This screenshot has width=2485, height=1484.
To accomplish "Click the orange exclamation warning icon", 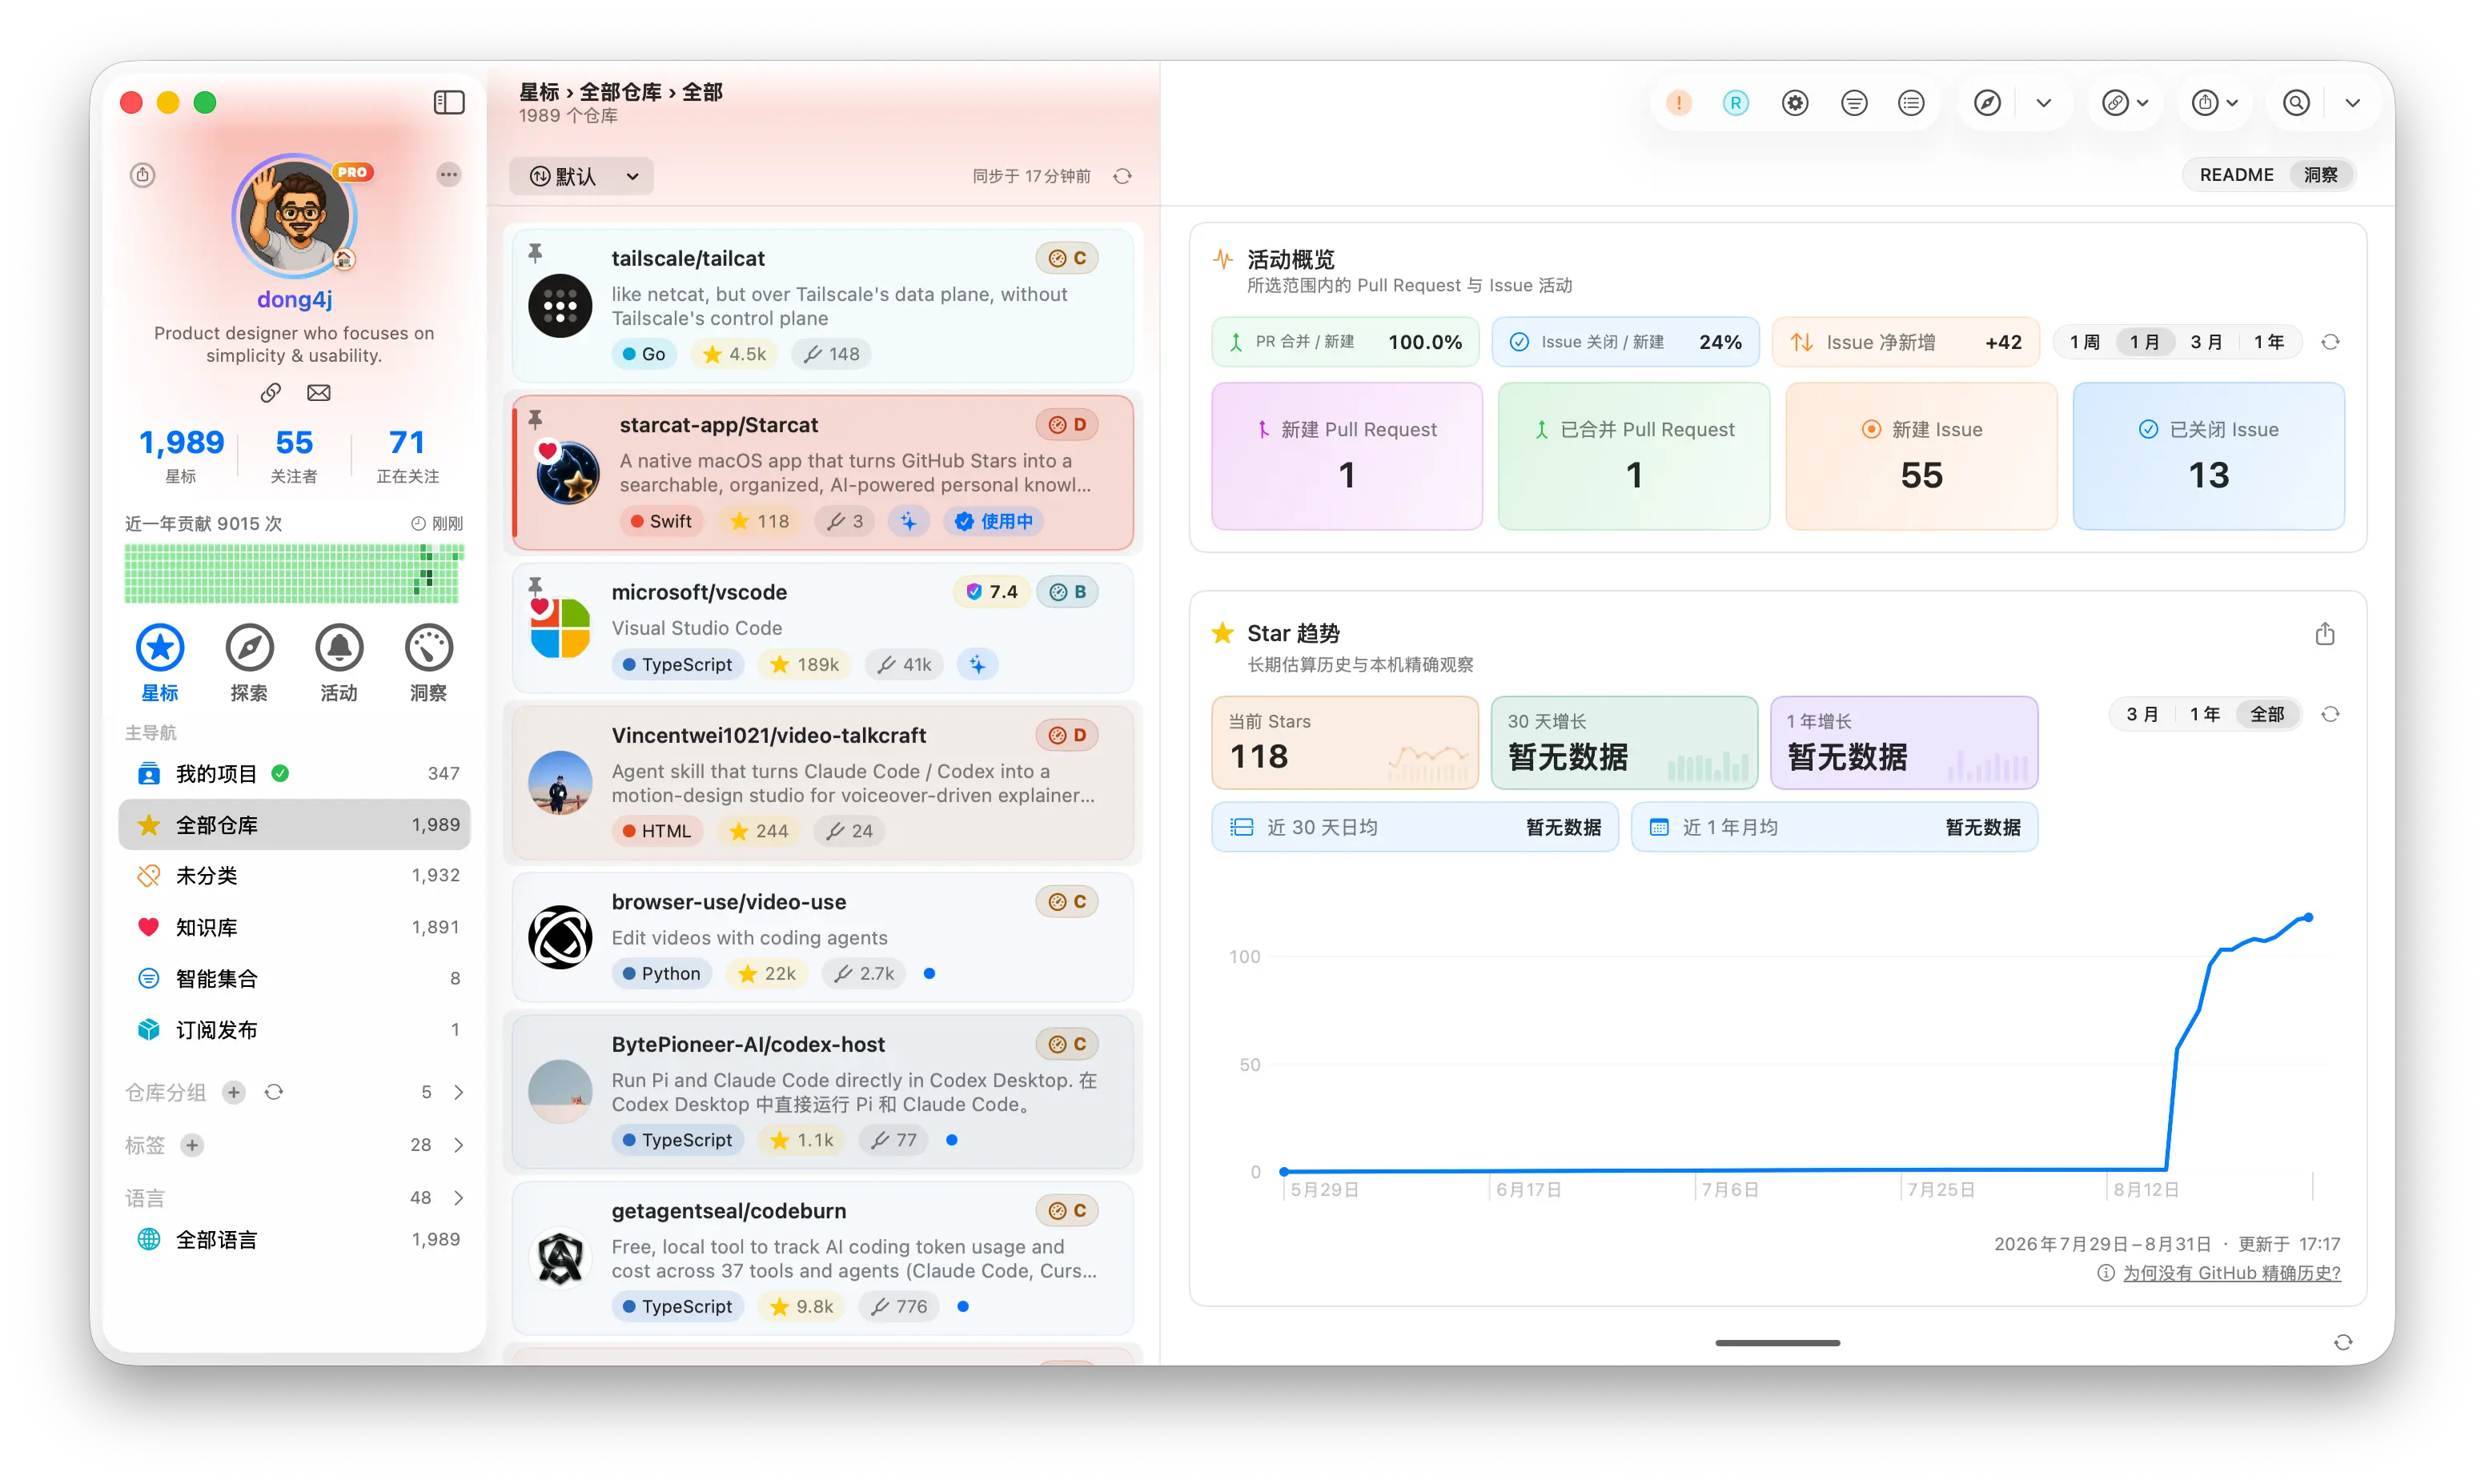I will coord(1679,102).
